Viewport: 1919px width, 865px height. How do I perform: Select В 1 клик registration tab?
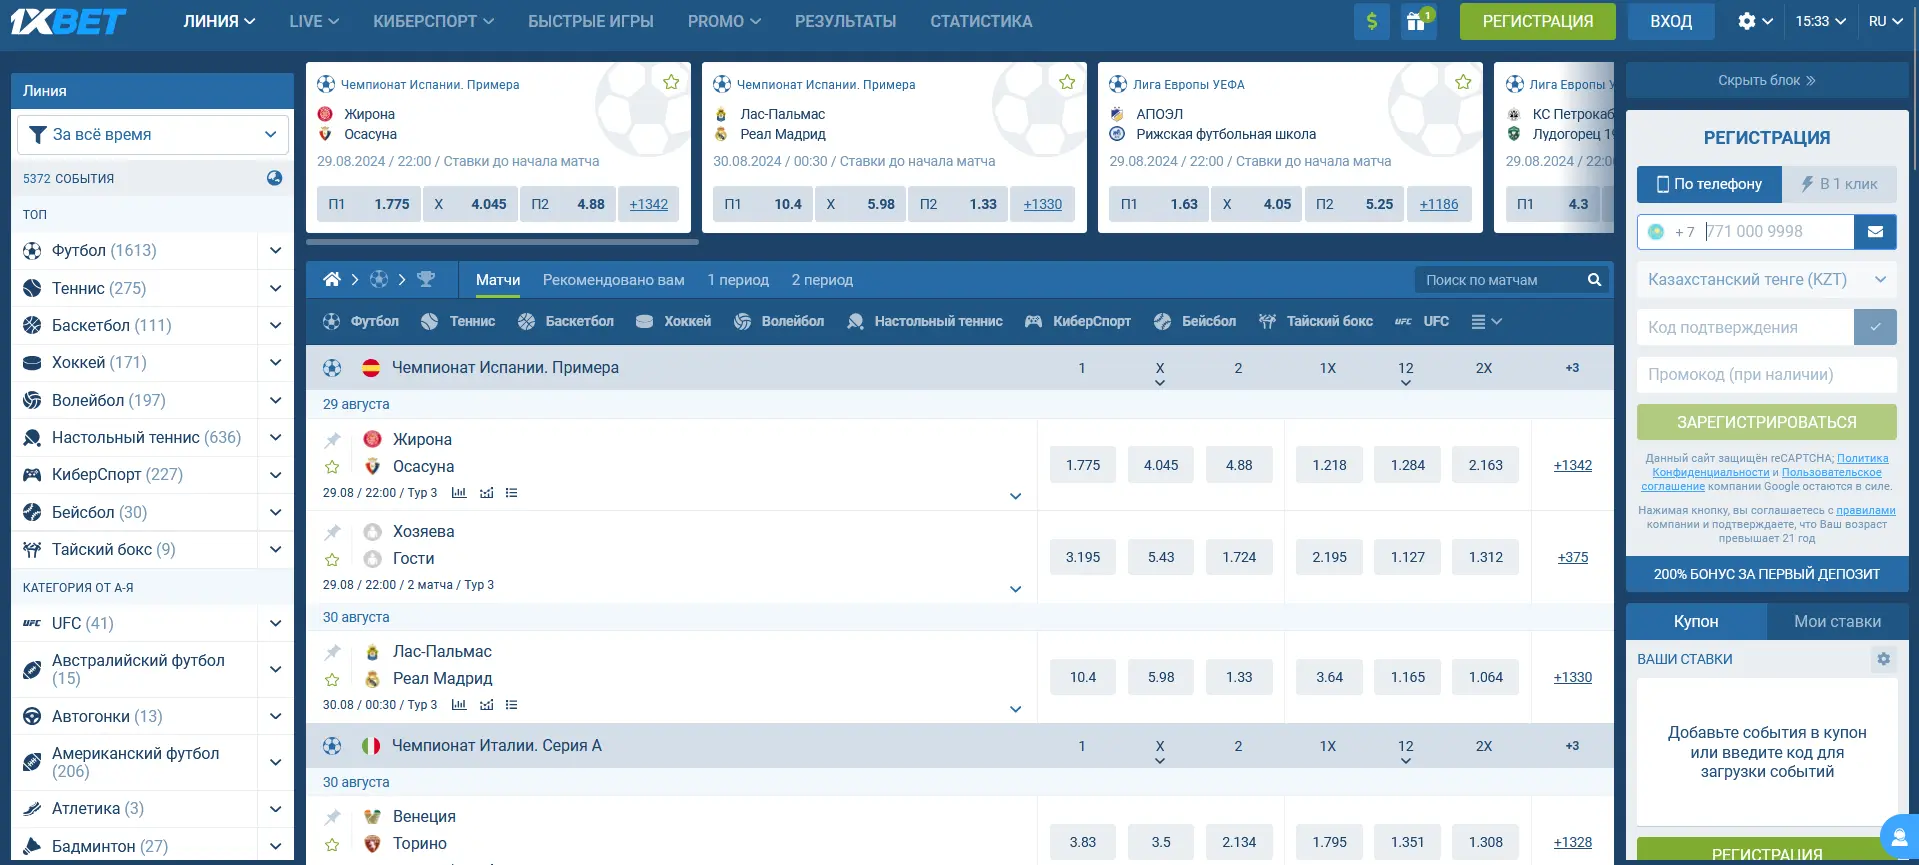tap(1839, 184)
